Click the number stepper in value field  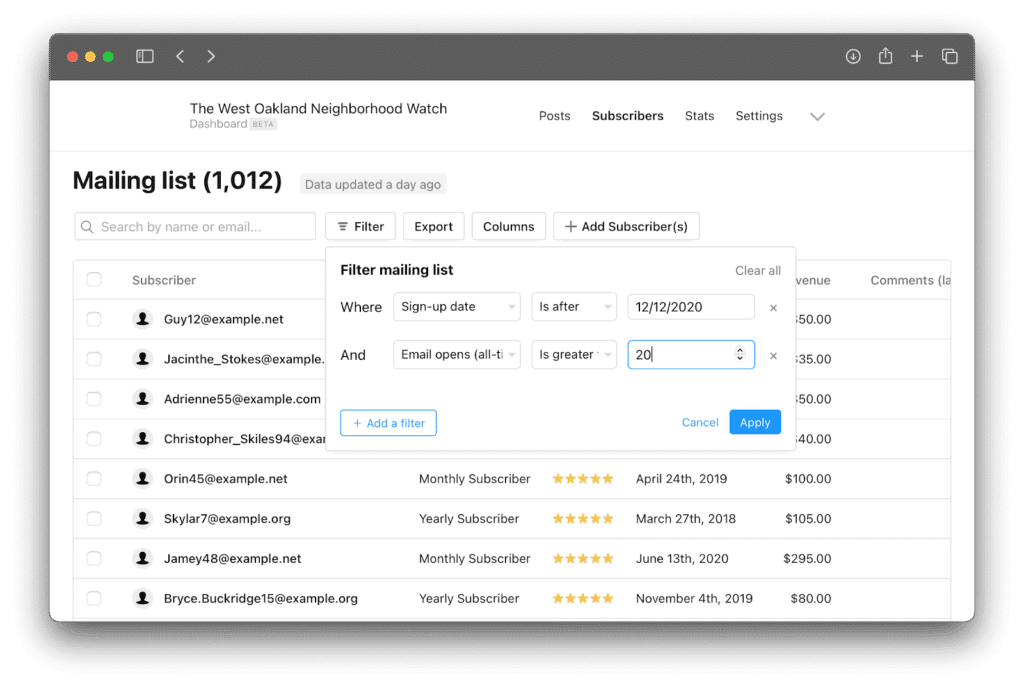pos(740,355)
